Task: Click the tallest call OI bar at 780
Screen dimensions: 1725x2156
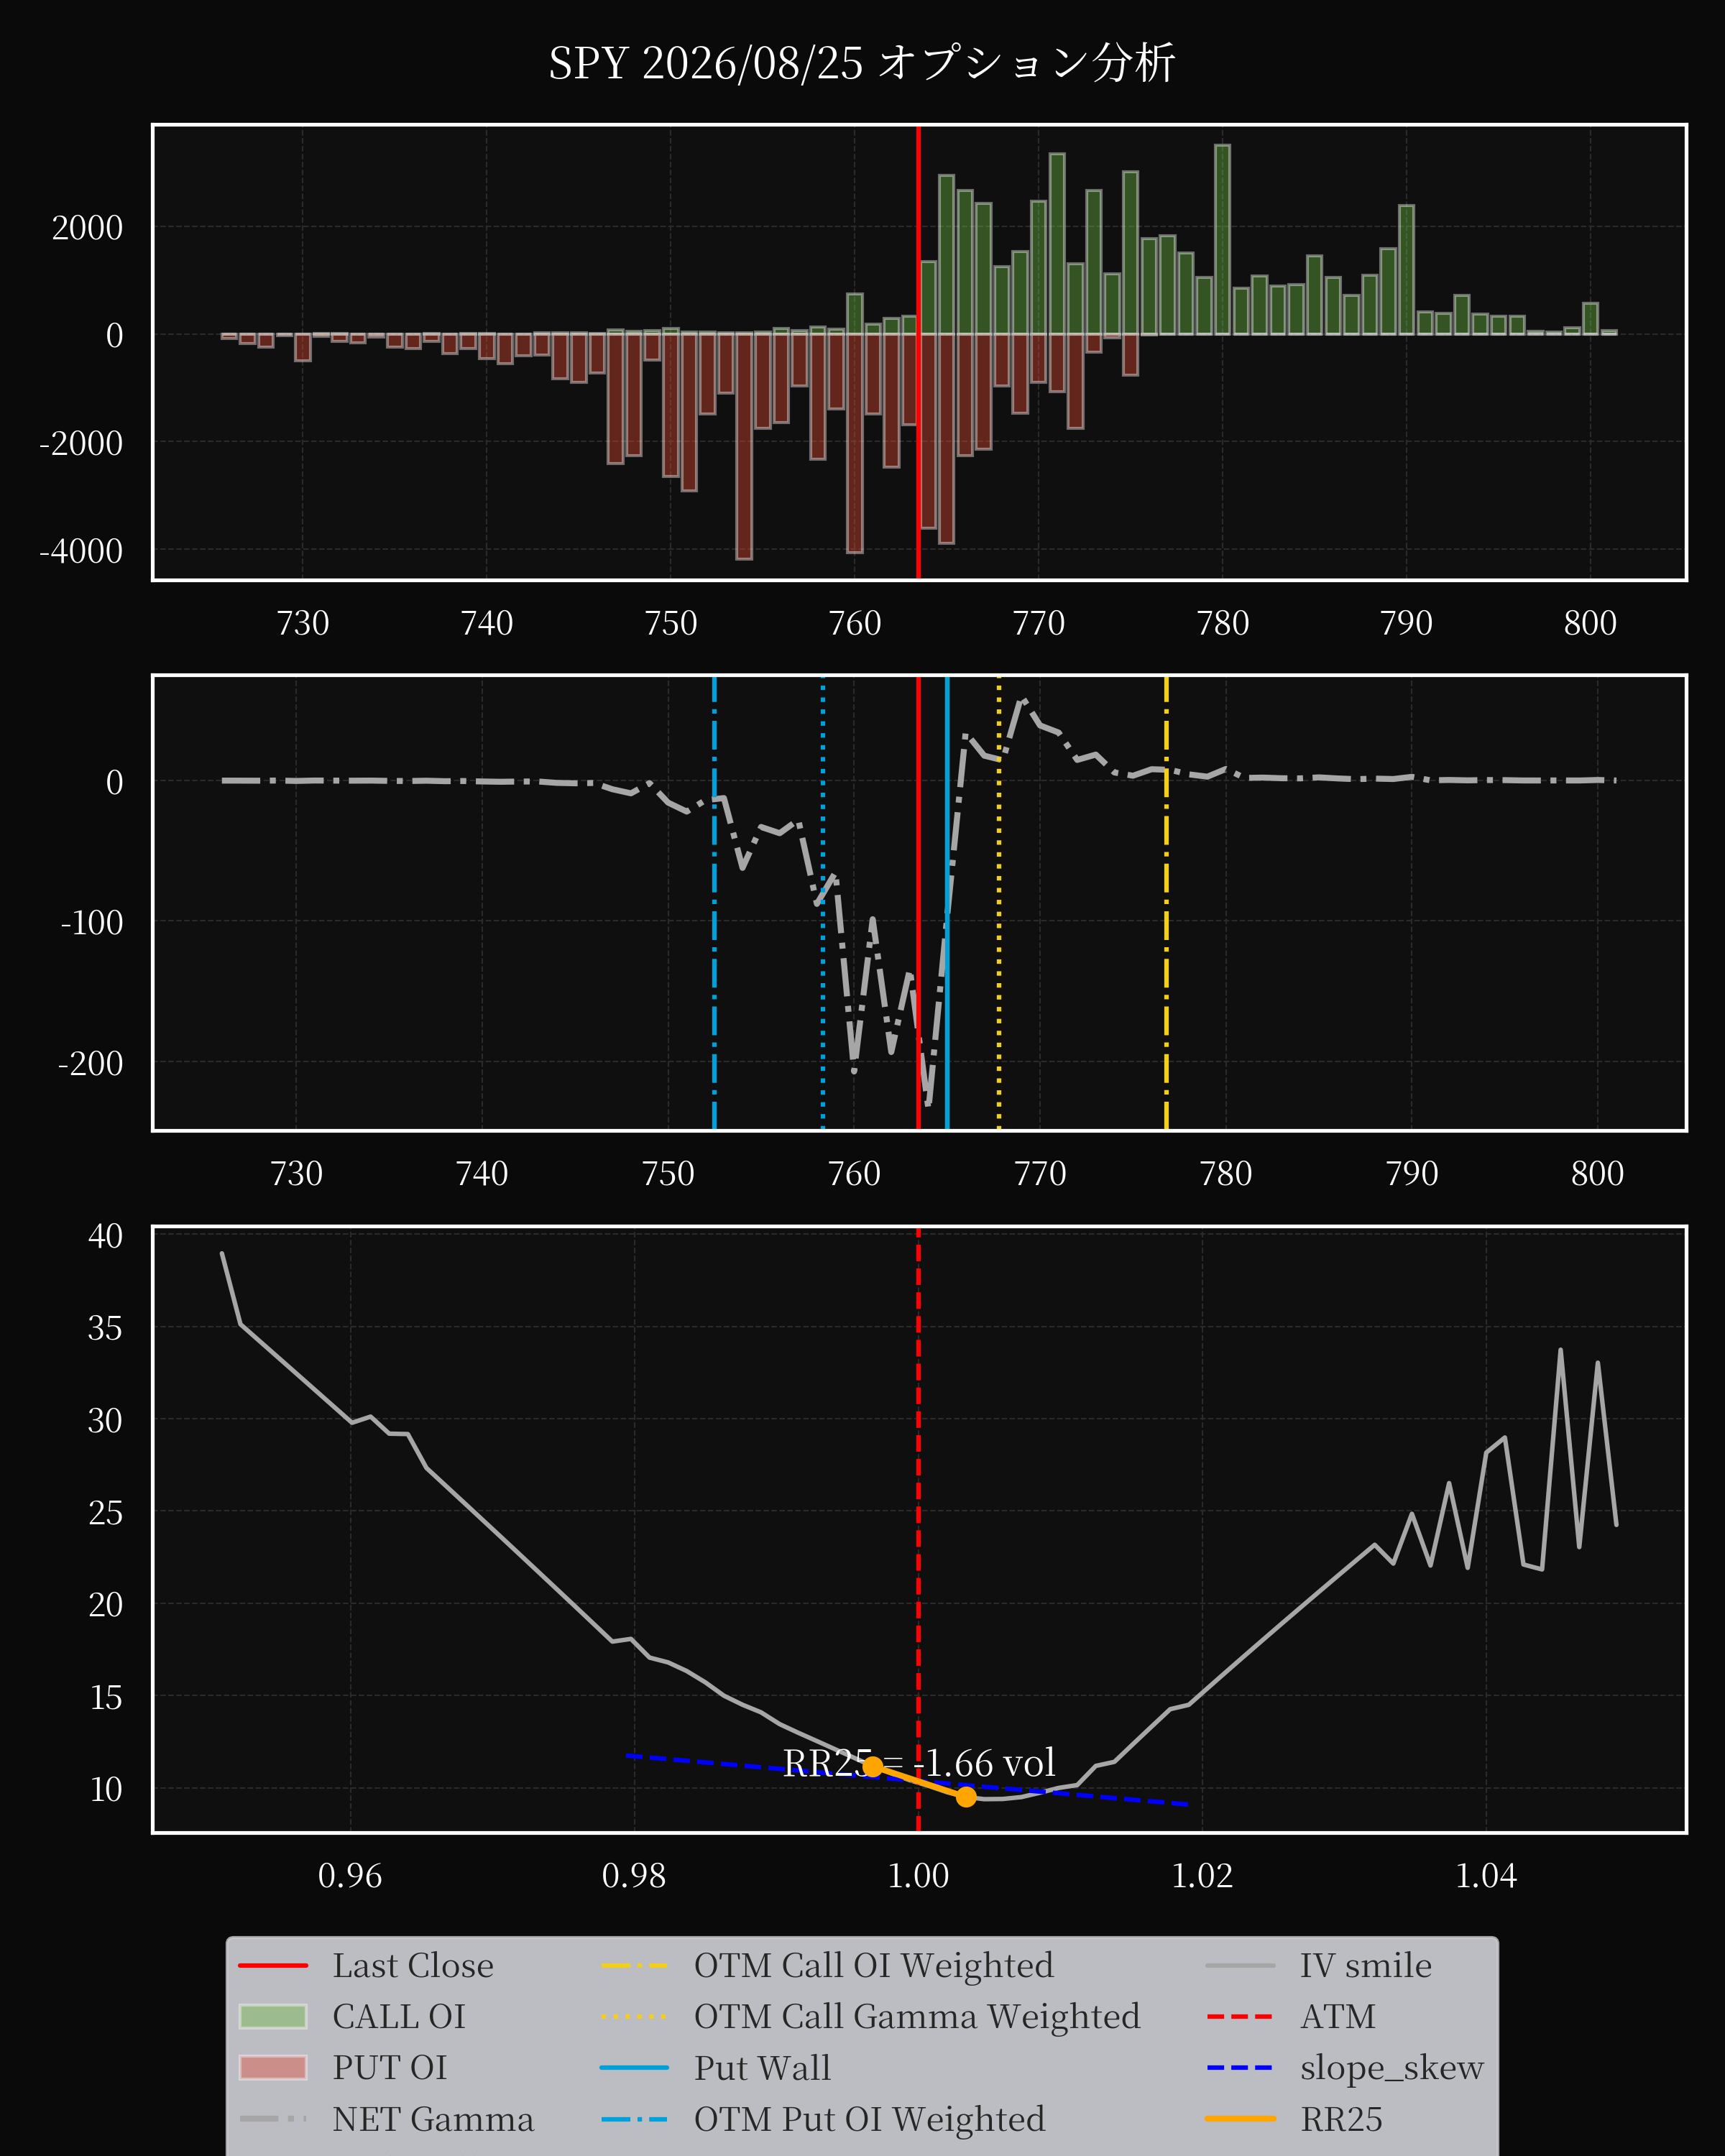Action: coord(1222,240)
